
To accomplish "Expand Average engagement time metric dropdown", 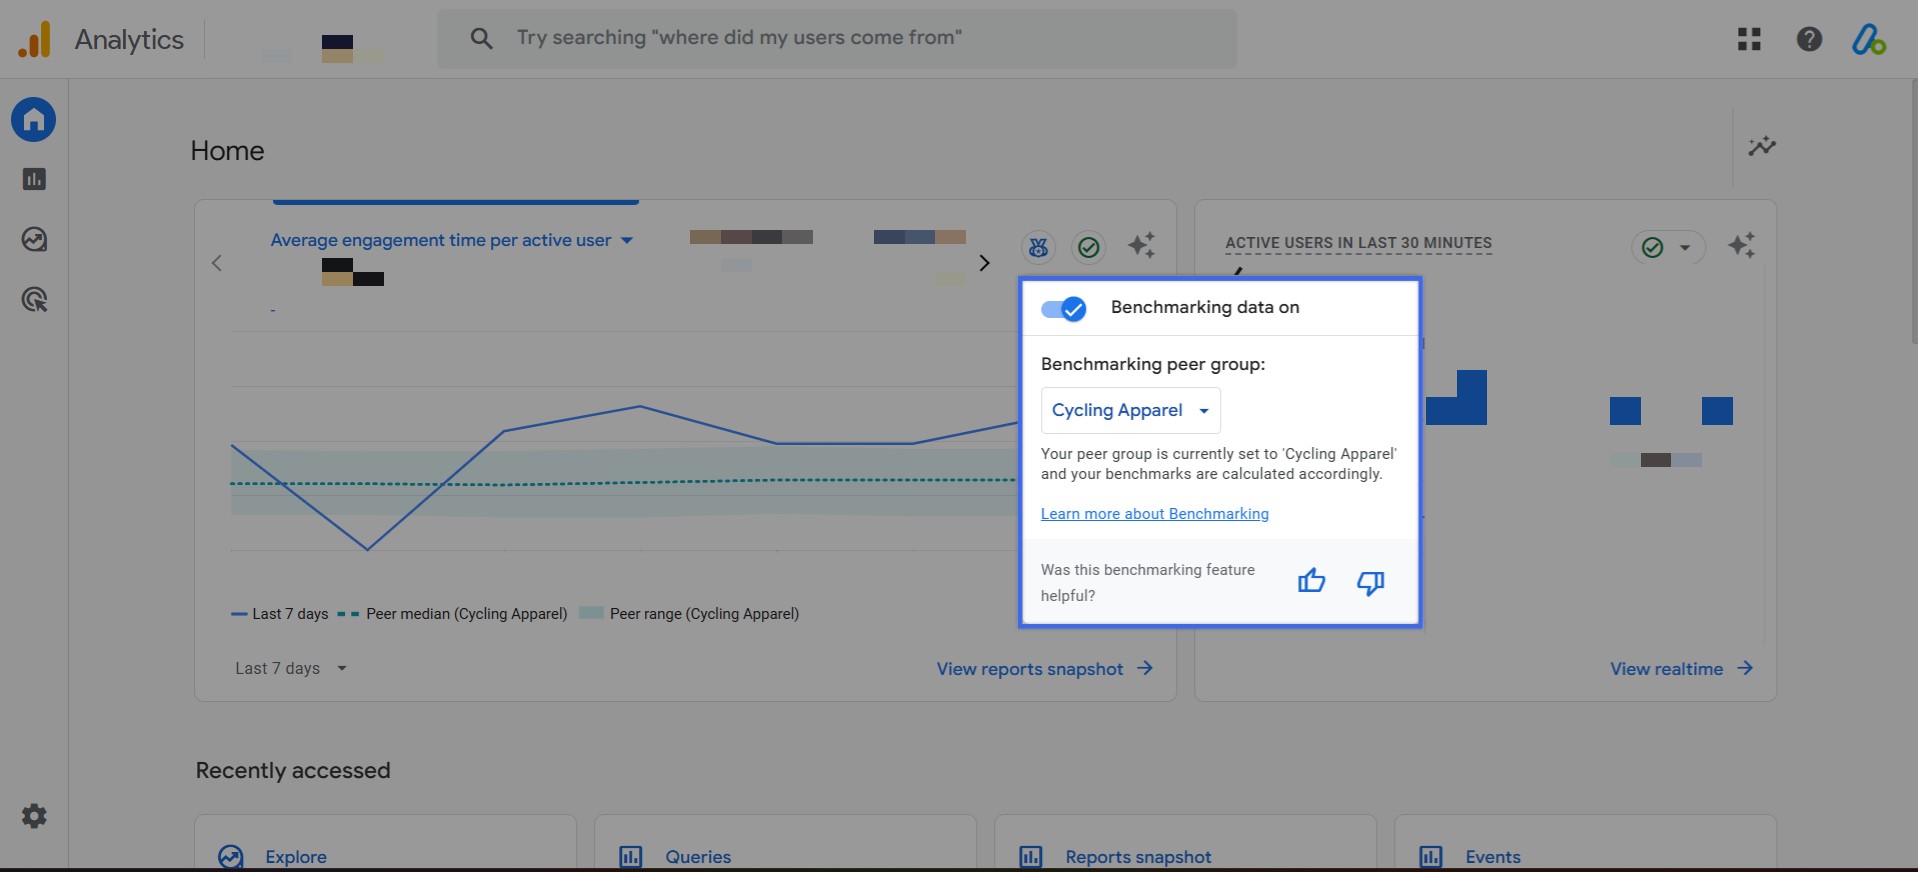I will click(x=451, y=240).
